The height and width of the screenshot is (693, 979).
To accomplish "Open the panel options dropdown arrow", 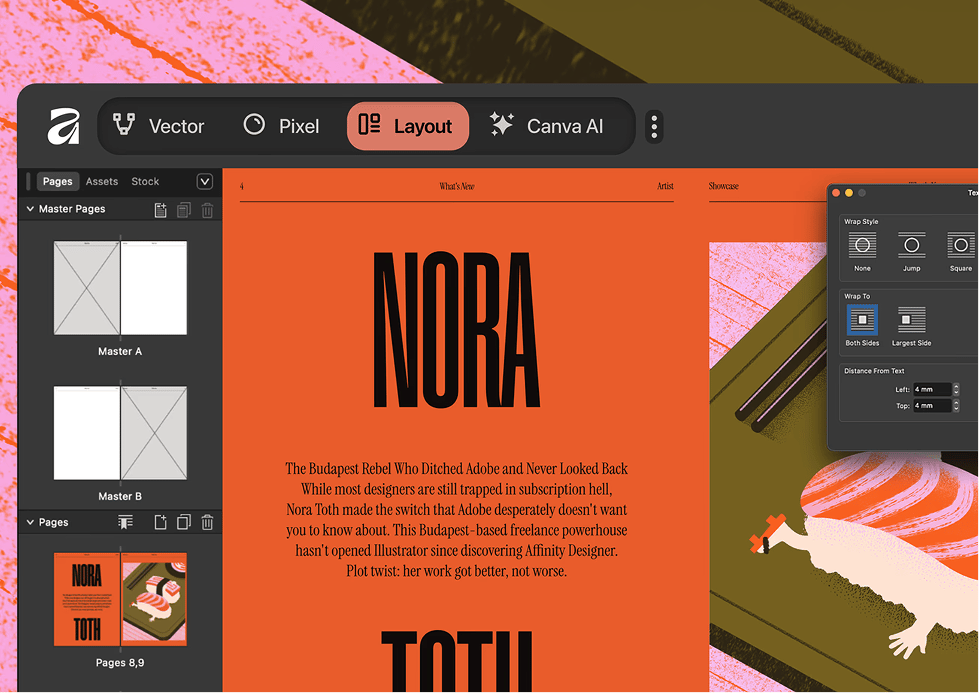I will pyautogui.click(x=205, y=181).
